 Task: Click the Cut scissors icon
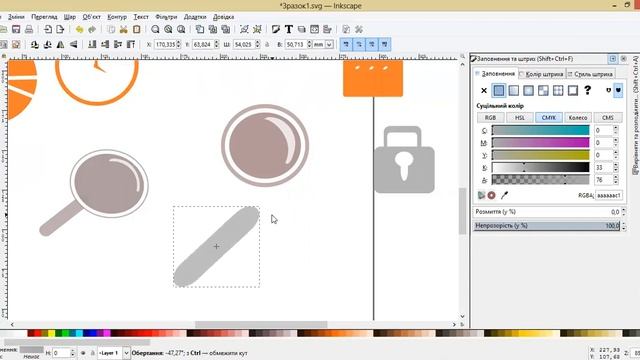pyautogui.click(x=123, y=29)
